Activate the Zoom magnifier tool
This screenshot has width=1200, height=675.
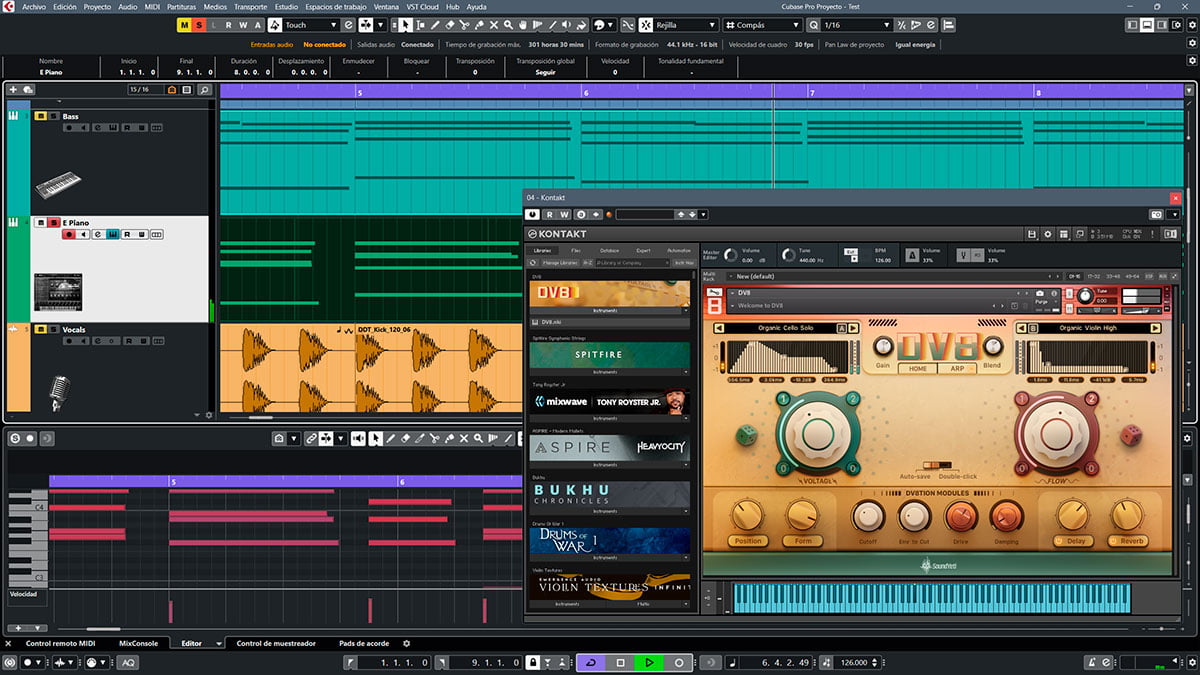[x=509, y=24]
